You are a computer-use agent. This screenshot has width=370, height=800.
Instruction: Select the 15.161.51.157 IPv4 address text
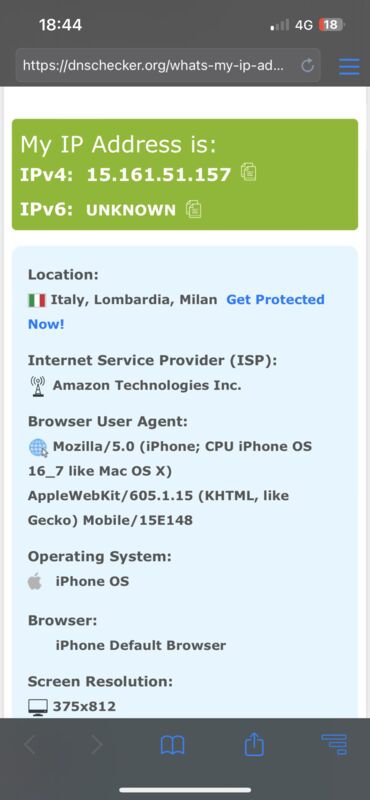tap(159, 174)
